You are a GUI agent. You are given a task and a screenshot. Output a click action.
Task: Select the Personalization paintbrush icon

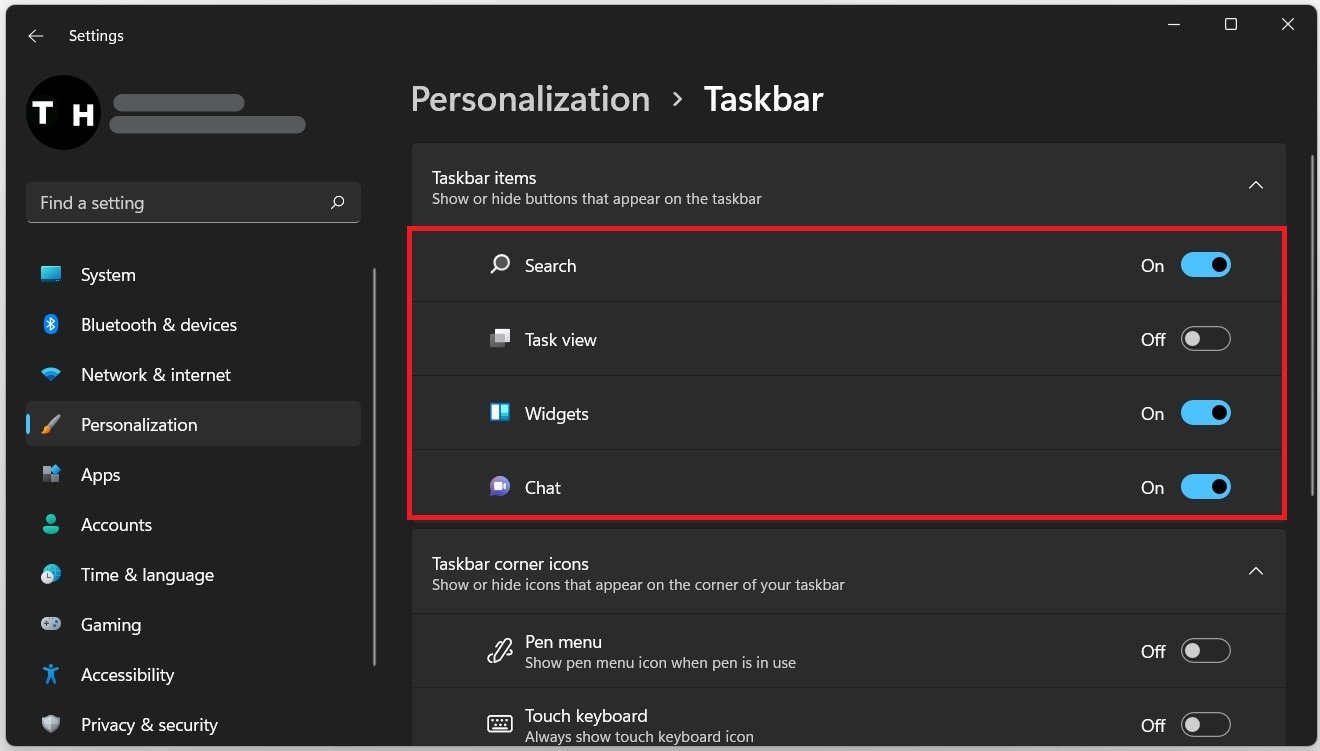[51, 425]
